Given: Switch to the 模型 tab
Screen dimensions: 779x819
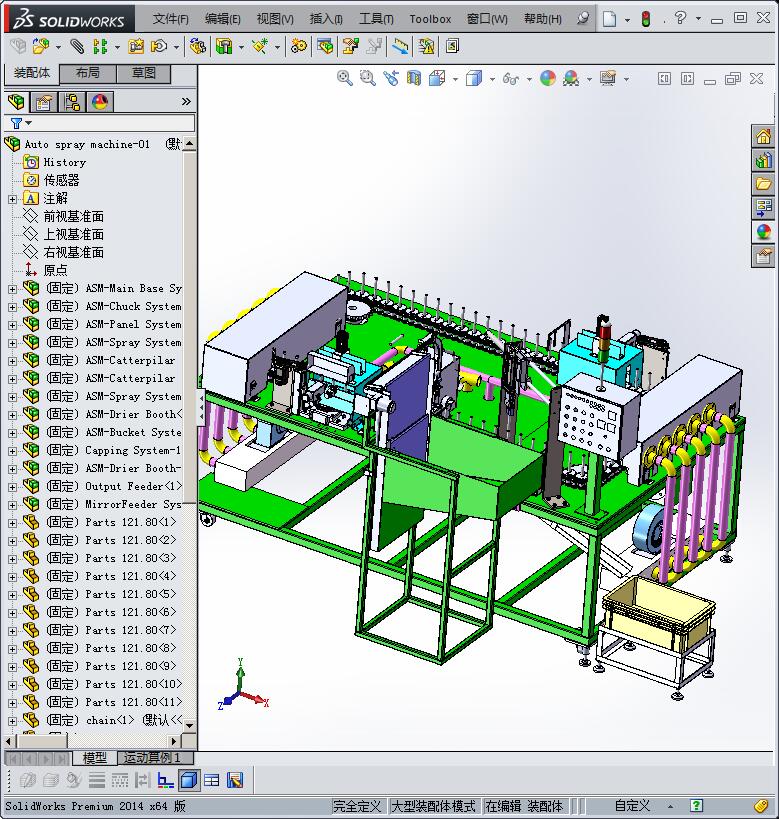Looking at the screenshot, I should (x=95, y=757).
